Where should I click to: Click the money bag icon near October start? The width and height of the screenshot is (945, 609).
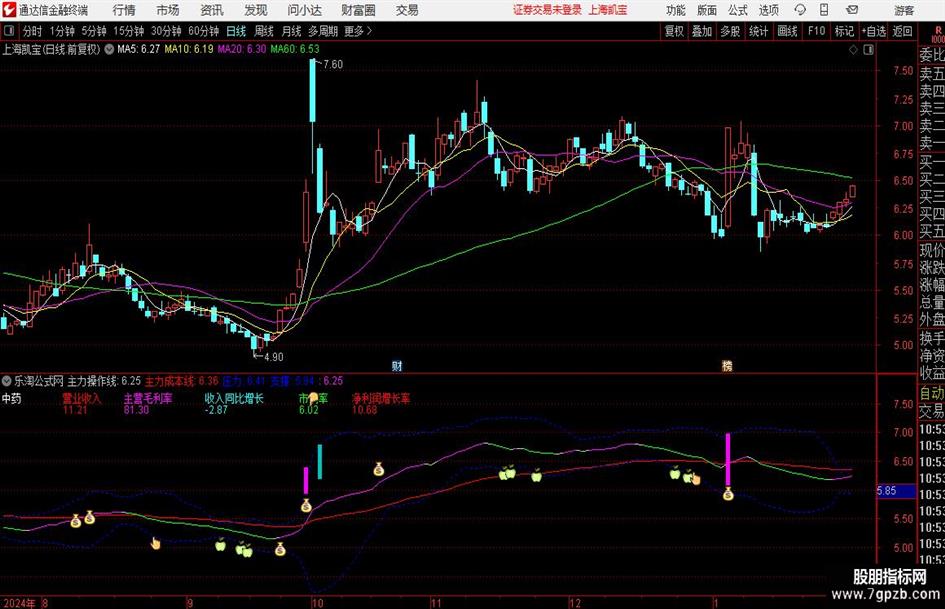click(306, 505)
